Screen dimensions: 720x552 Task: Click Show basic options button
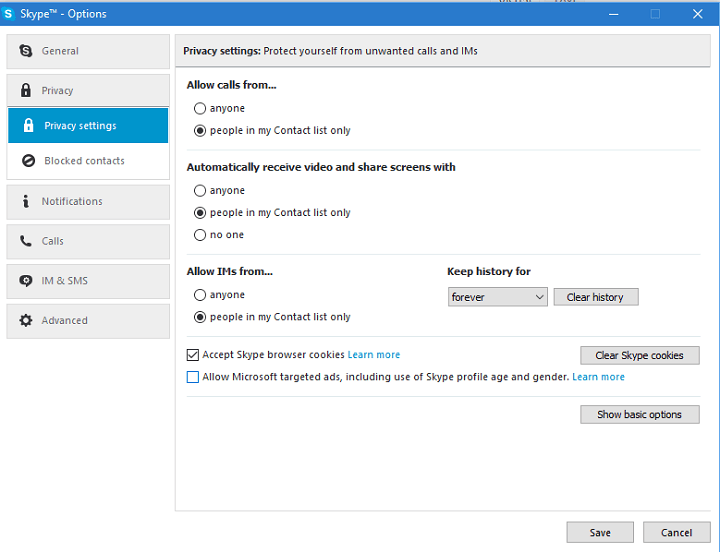click(640, 414)
